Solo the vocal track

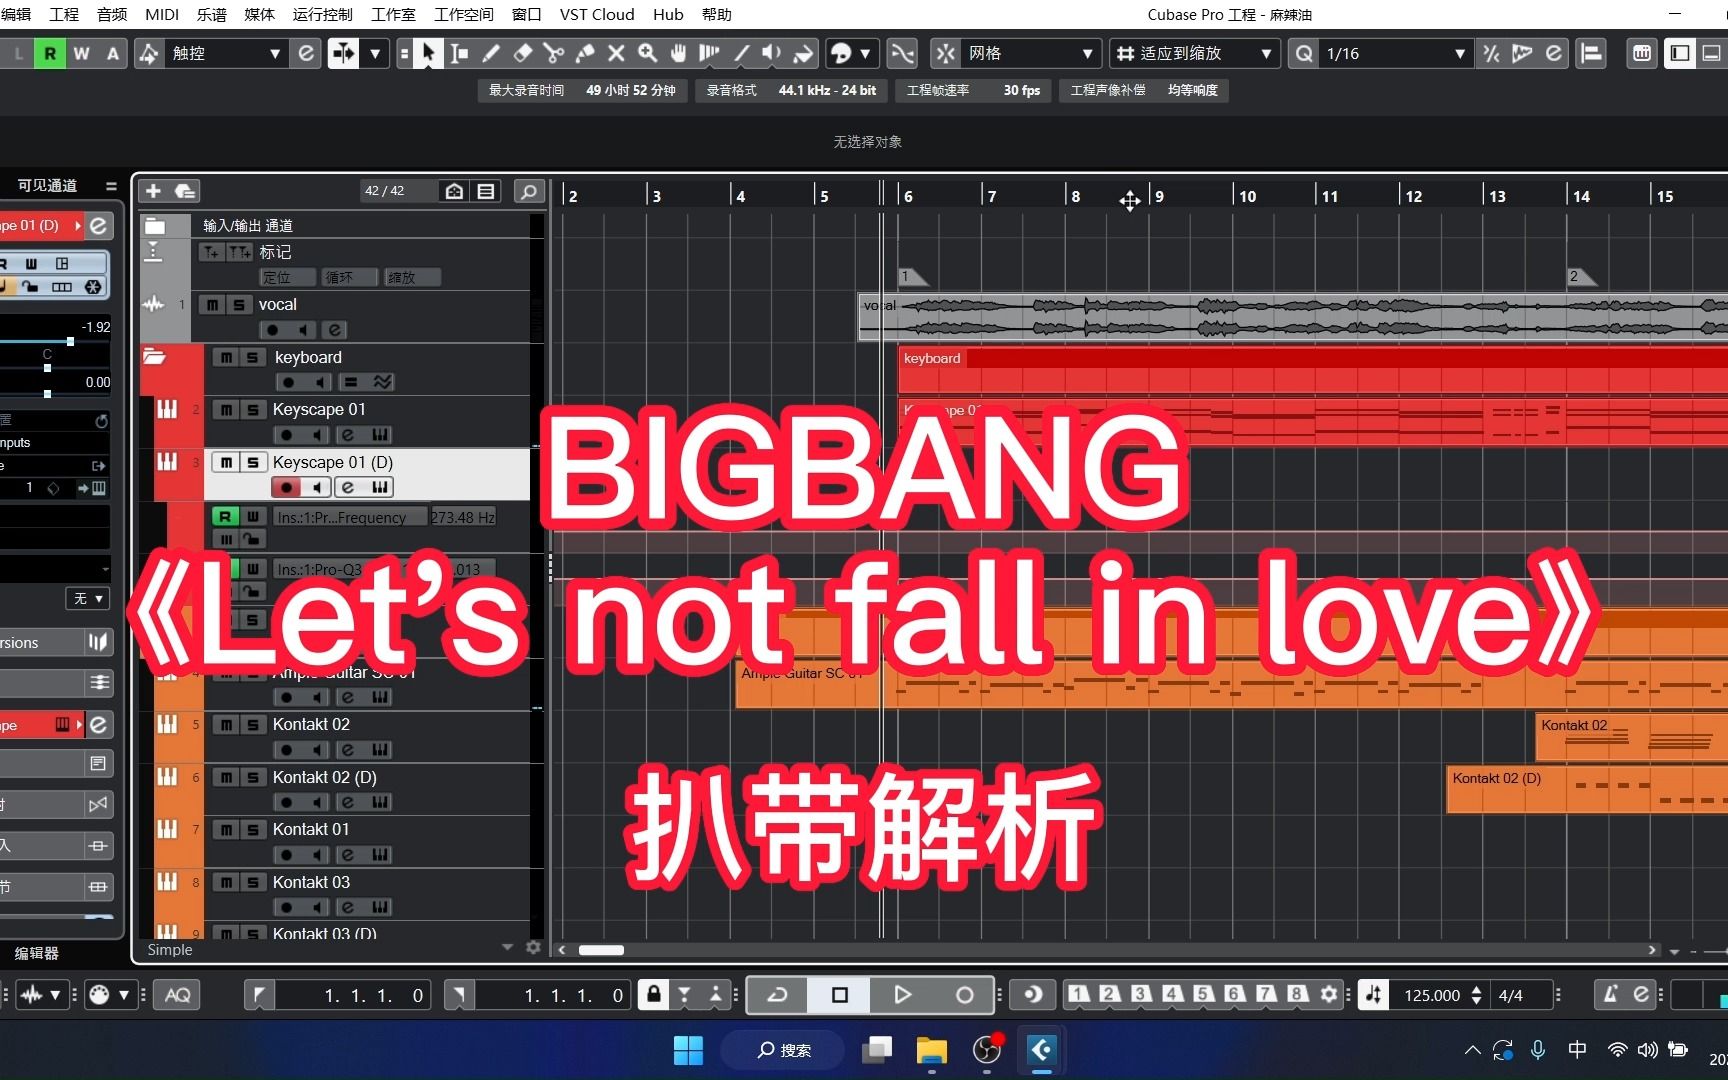(x=238, y=305)
